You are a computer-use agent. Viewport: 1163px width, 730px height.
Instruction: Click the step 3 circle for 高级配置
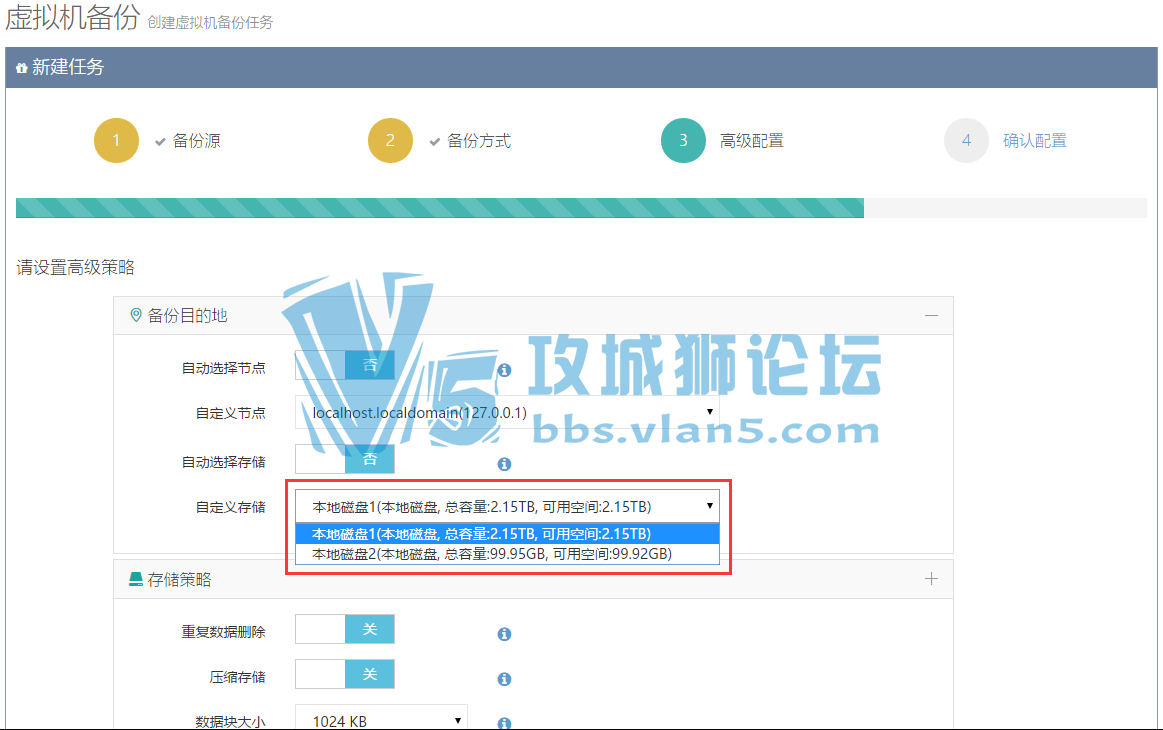click(x=683, y=140)
